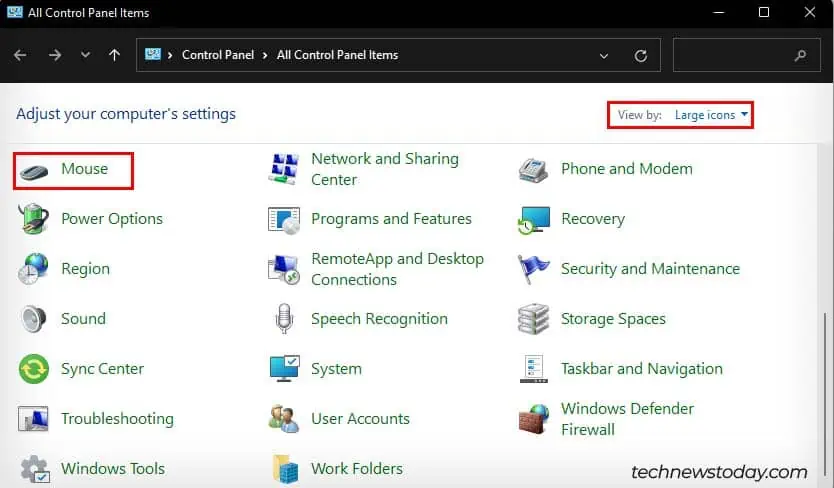
Task: Click the Speech Recognition microphone icon
Action: [284, 319]
